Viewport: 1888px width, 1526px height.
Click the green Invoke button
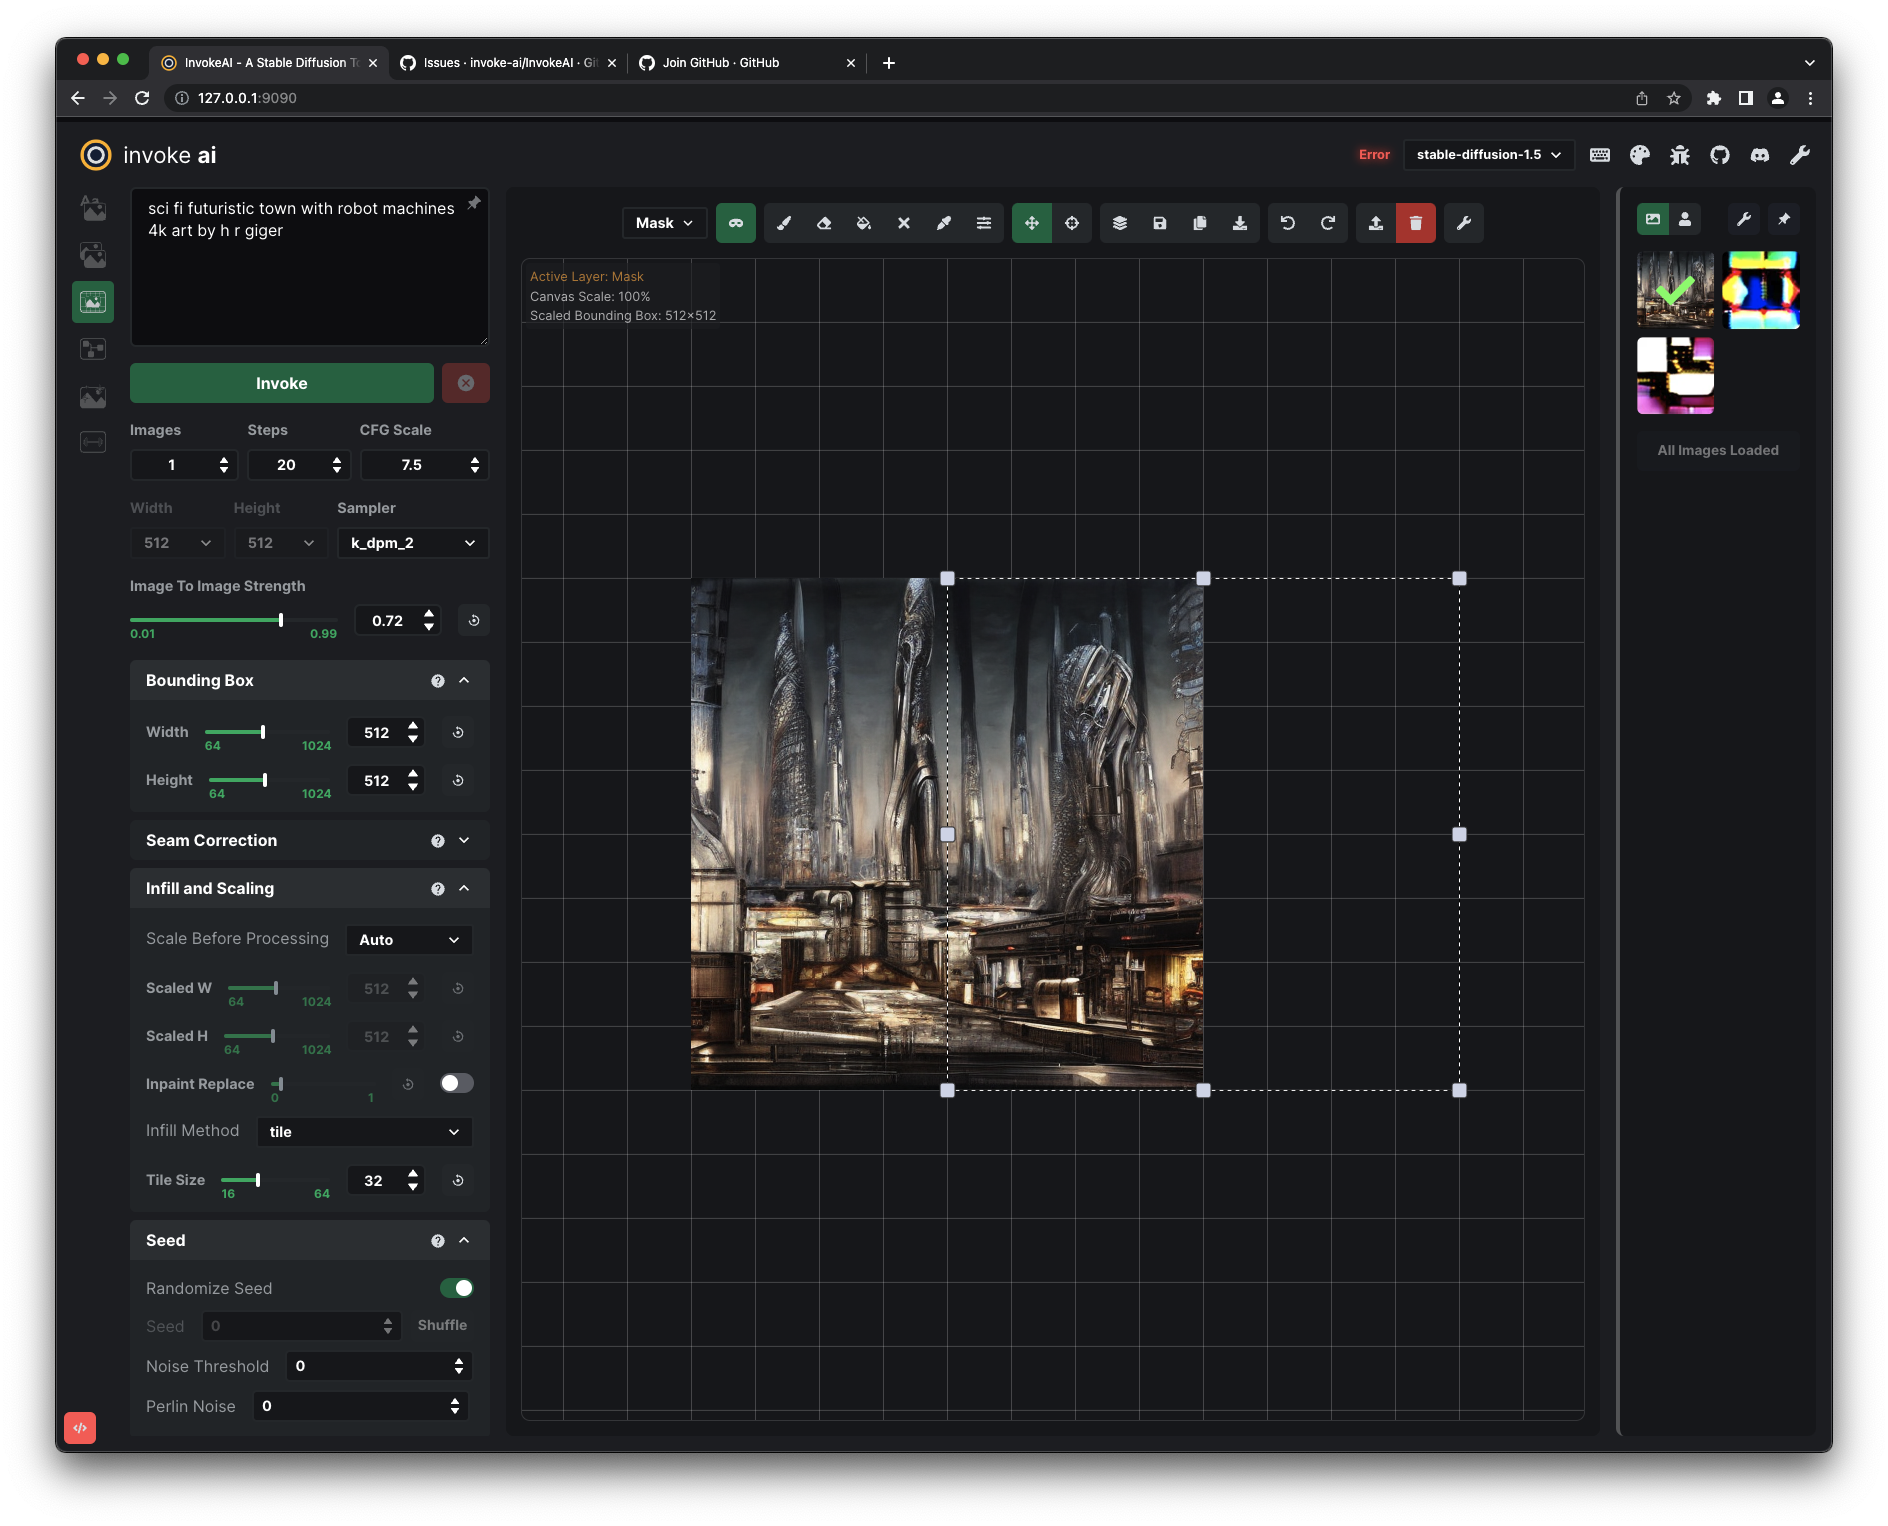281,383
